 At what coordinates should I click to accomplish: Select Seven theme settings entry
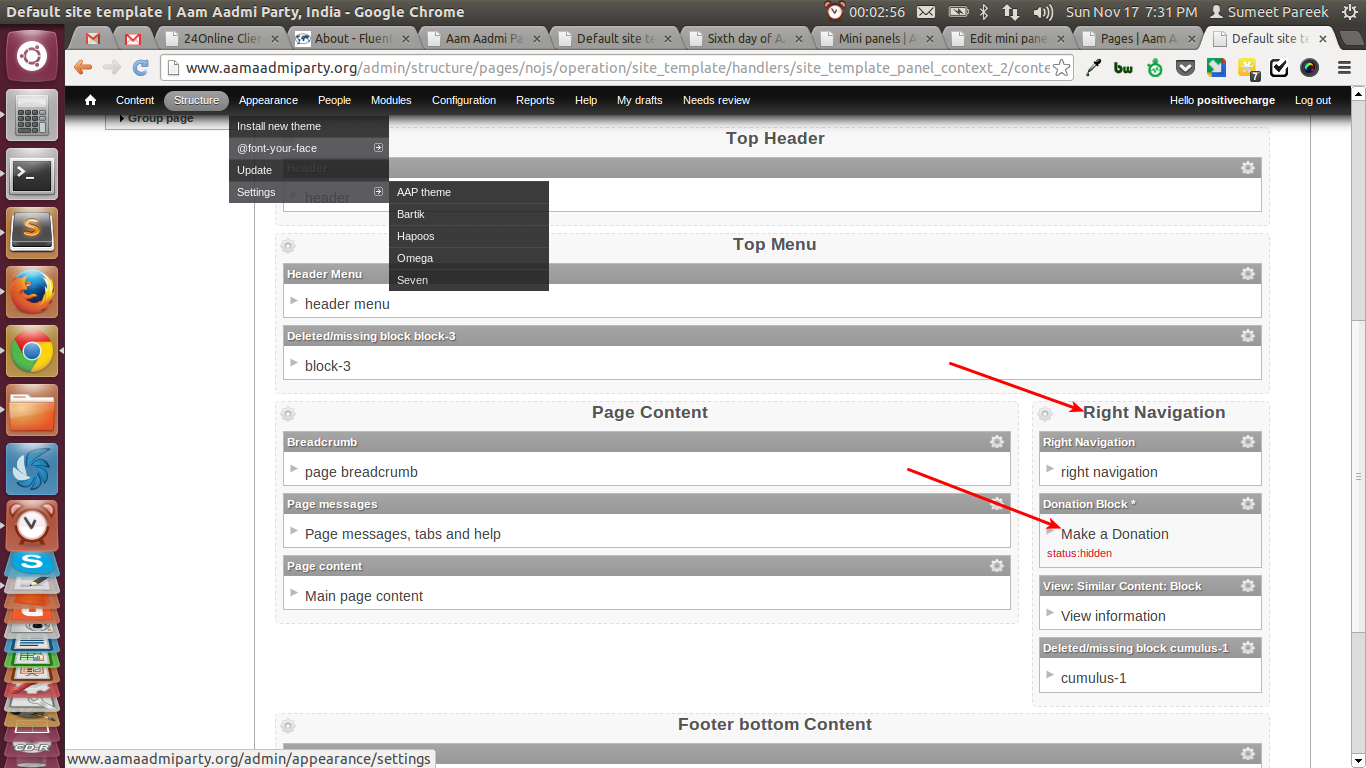[469, 280]
